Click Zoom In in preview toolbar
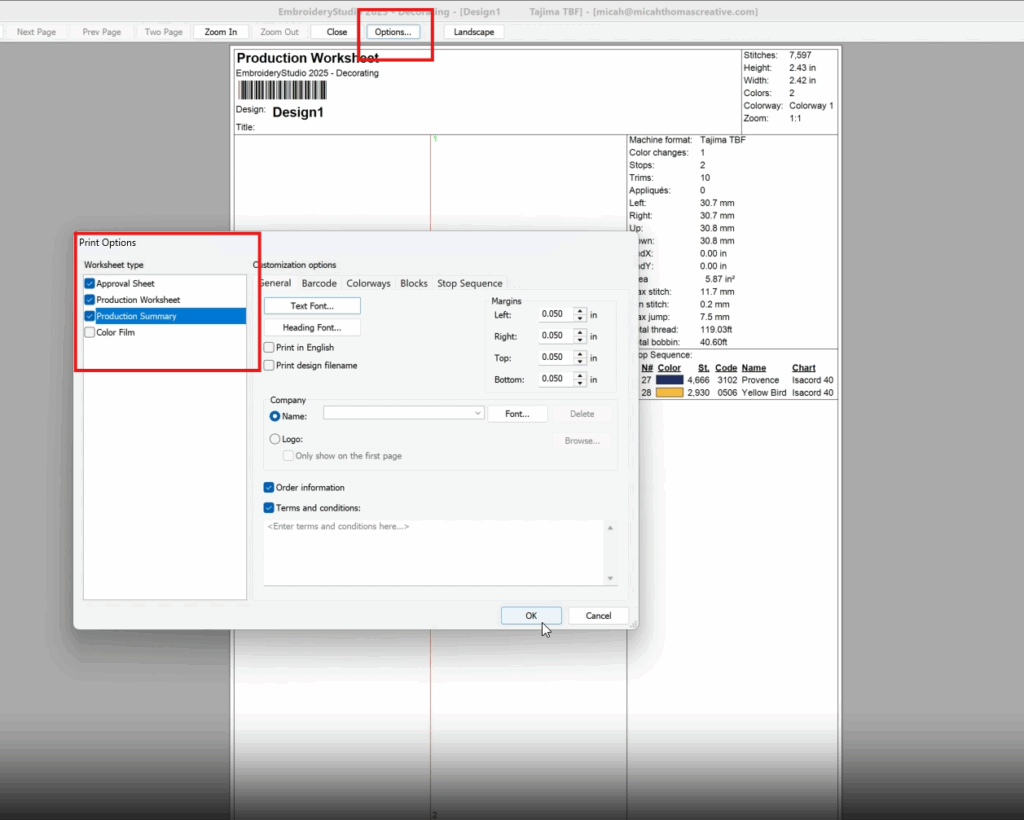The height and width of the screenshot is (820, 1024). 221,32
